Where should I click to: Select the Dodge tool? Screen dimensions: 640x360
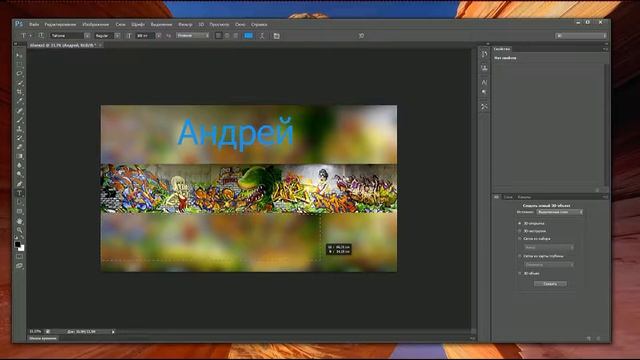tap(19, 174)
